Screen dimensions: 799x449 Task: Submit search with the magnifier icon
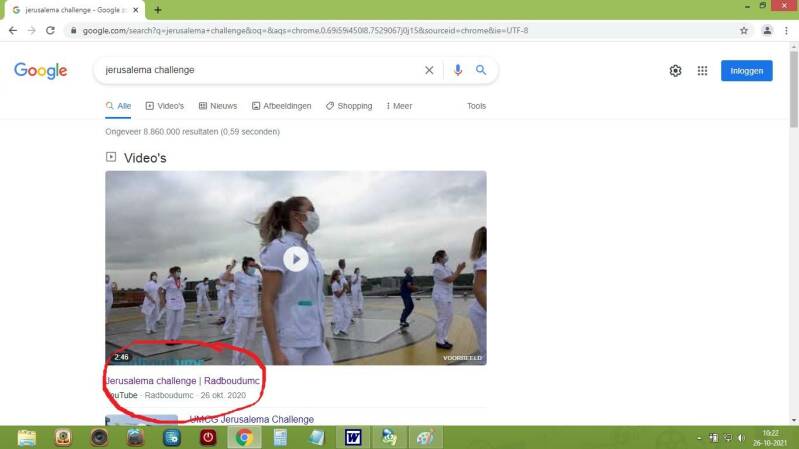pyautogui.click(x=481, y=70)
